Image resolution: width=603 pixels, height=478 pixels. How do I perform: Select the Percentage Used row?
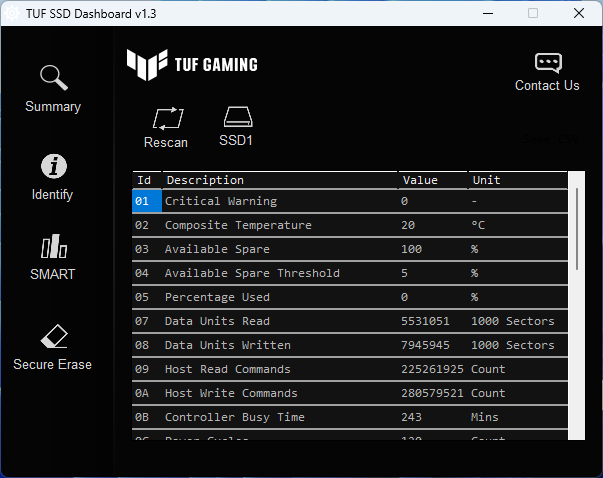[x=350, y=297]
